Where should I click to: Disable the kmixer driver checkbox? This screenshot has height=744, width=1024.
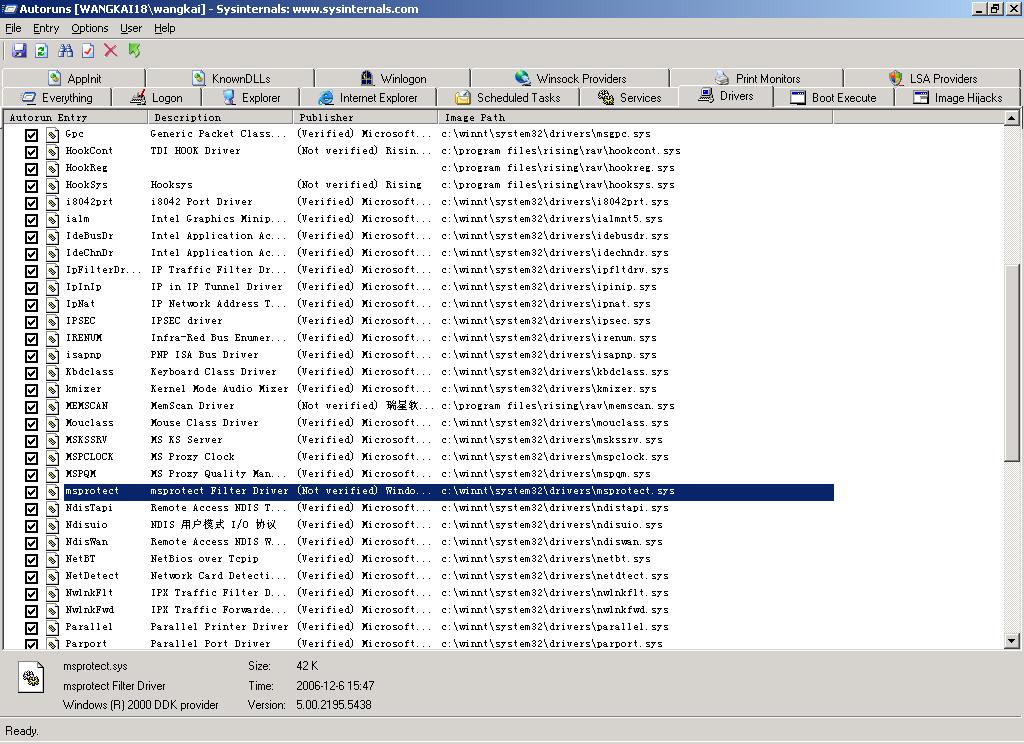[31, 389]
